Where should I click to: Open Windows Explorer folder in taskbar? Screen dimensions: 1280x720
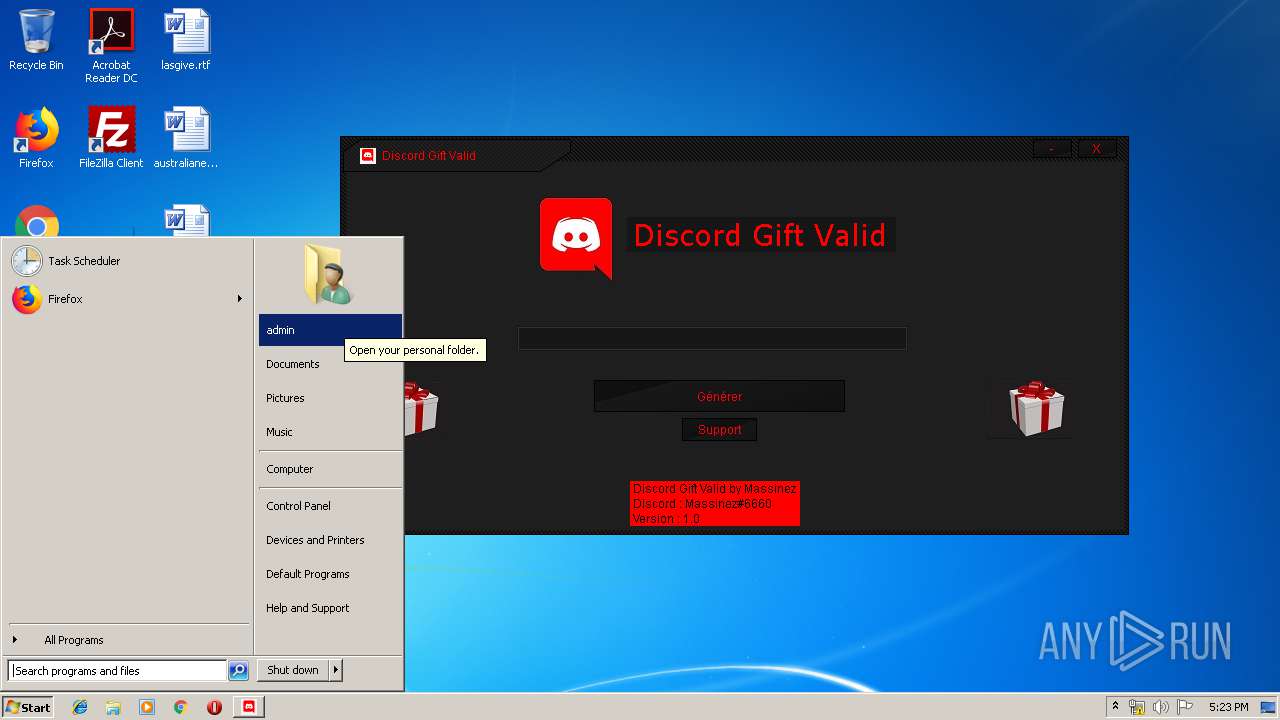tap(113, 707)
